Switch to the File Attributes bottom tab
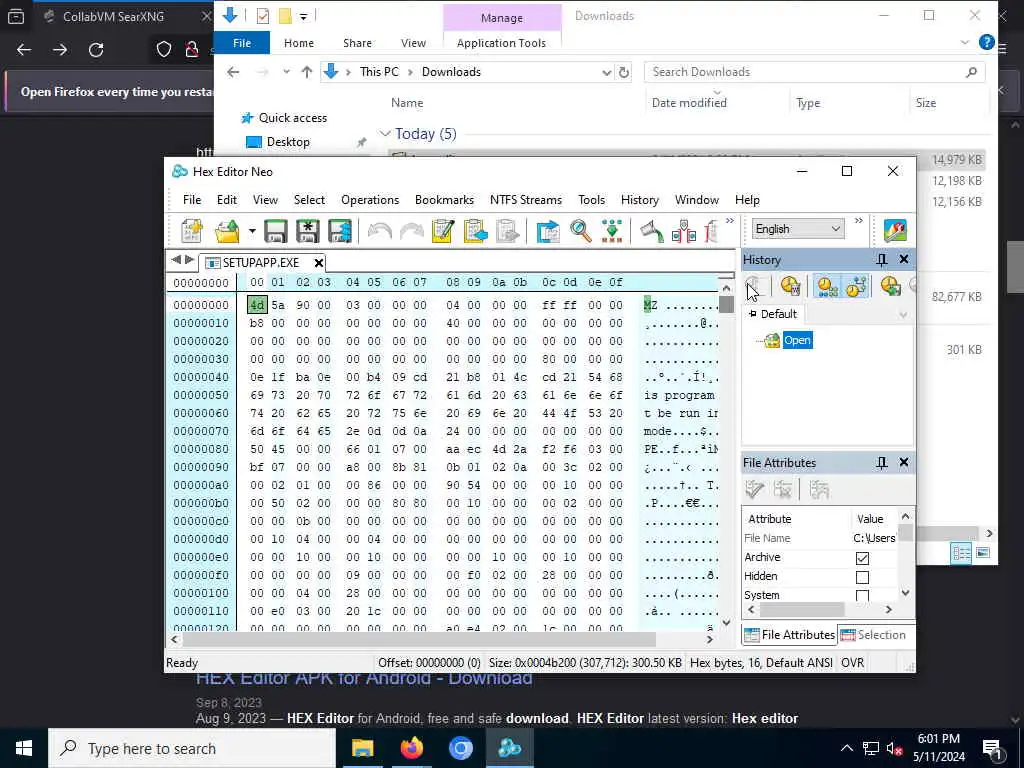 [x=790, y=635]
